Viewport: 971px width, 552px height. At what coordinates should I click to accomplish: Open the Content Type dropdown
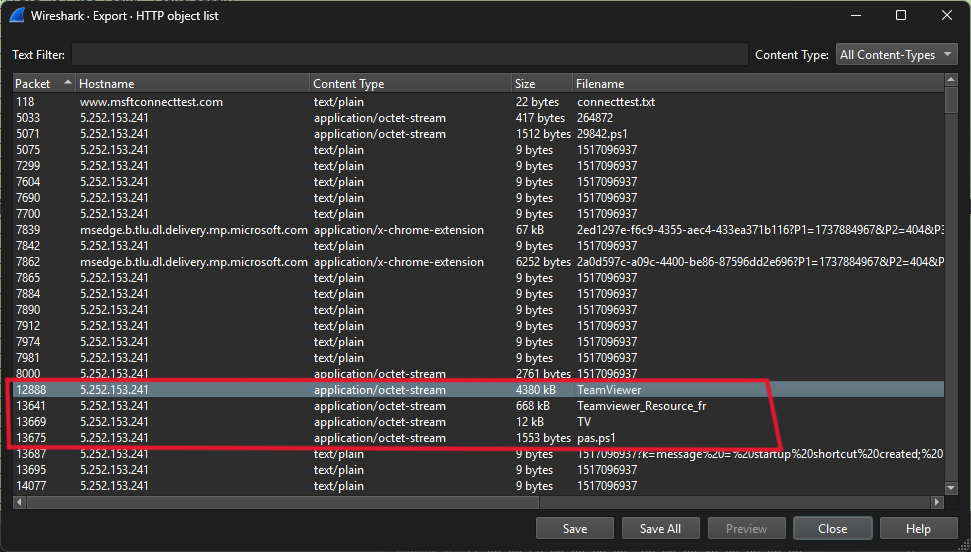click(x=896, y=55)
